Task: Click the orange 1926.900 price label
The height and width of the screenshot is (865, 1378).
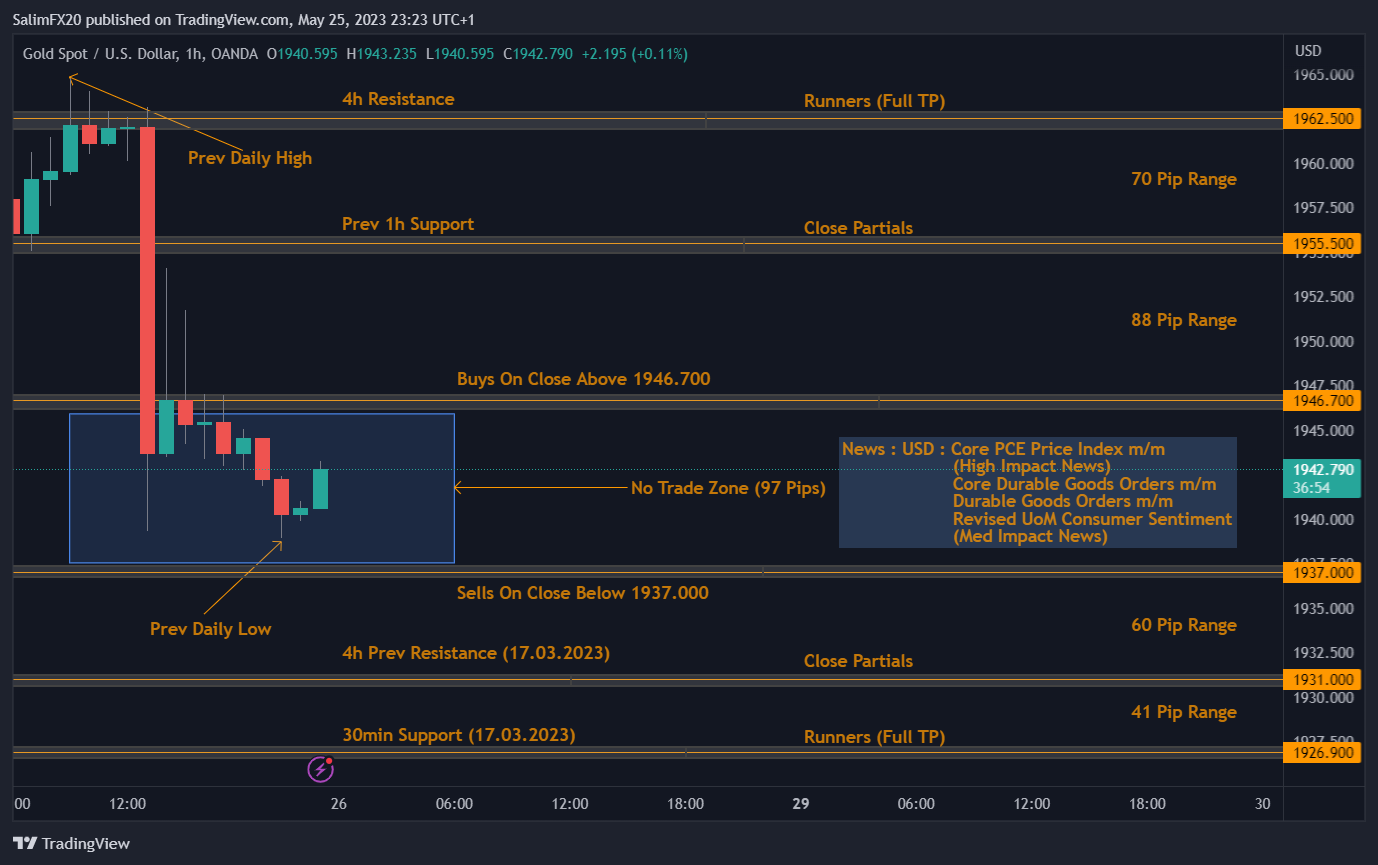Action: click(x=1322, y=752)
